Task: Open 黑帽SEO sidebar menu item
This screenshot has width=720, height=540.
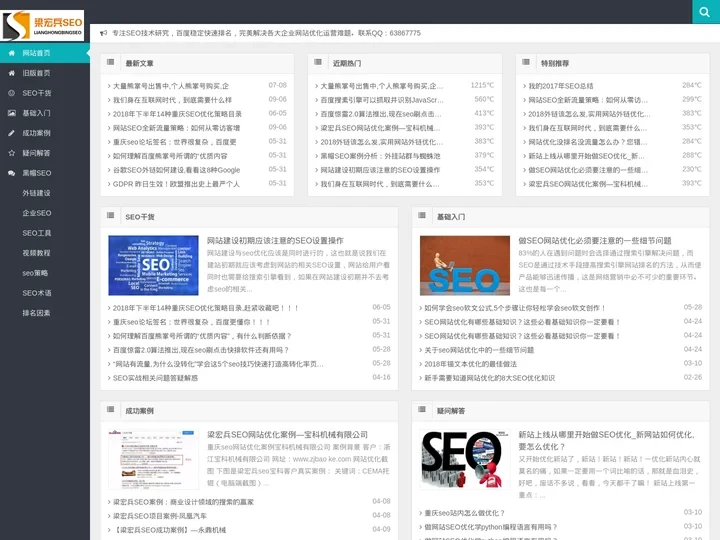Action: [x=45, y=173]
